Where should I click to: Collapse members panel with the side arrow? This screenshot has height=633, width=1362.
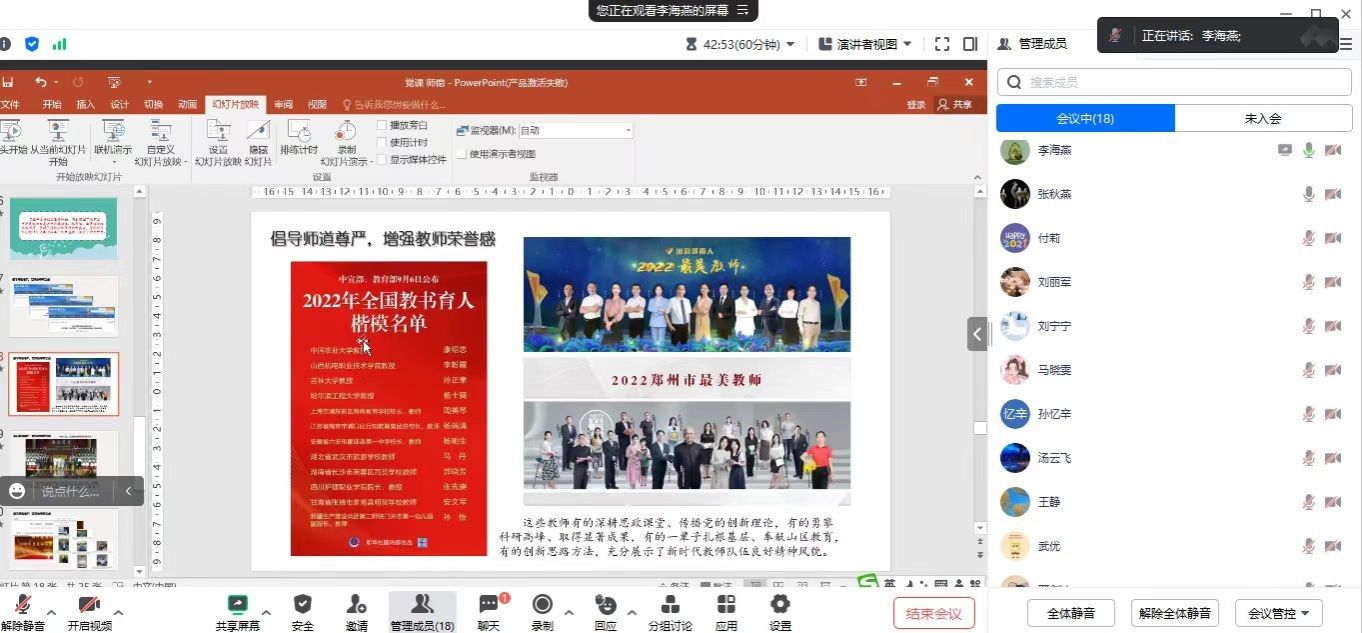tap(977, 333)
